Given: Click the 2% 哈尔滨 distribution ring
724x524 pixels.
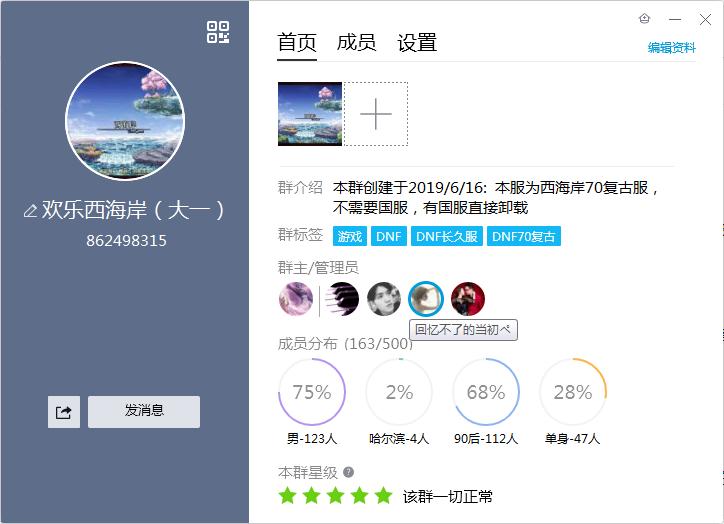Looking at the screenshot, I should point(399,392).
